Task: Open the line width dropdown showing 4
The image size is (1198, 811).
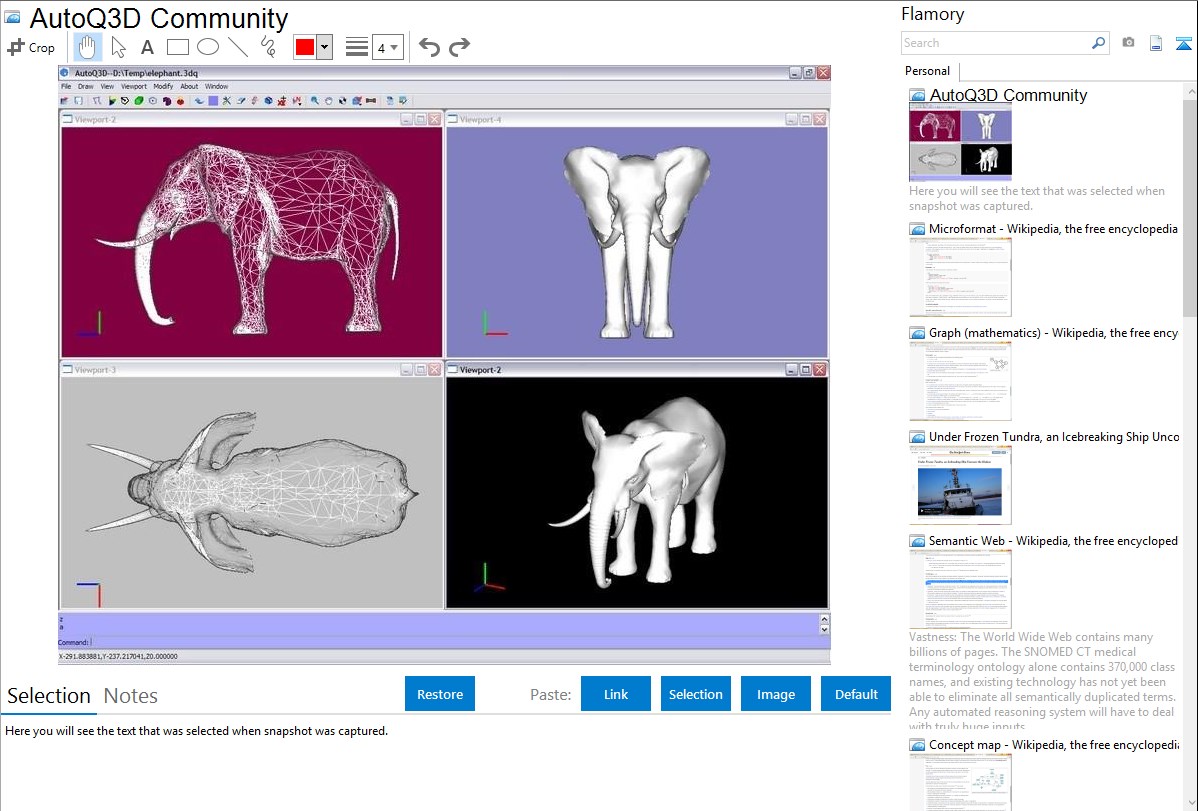Action: point(388,47)
